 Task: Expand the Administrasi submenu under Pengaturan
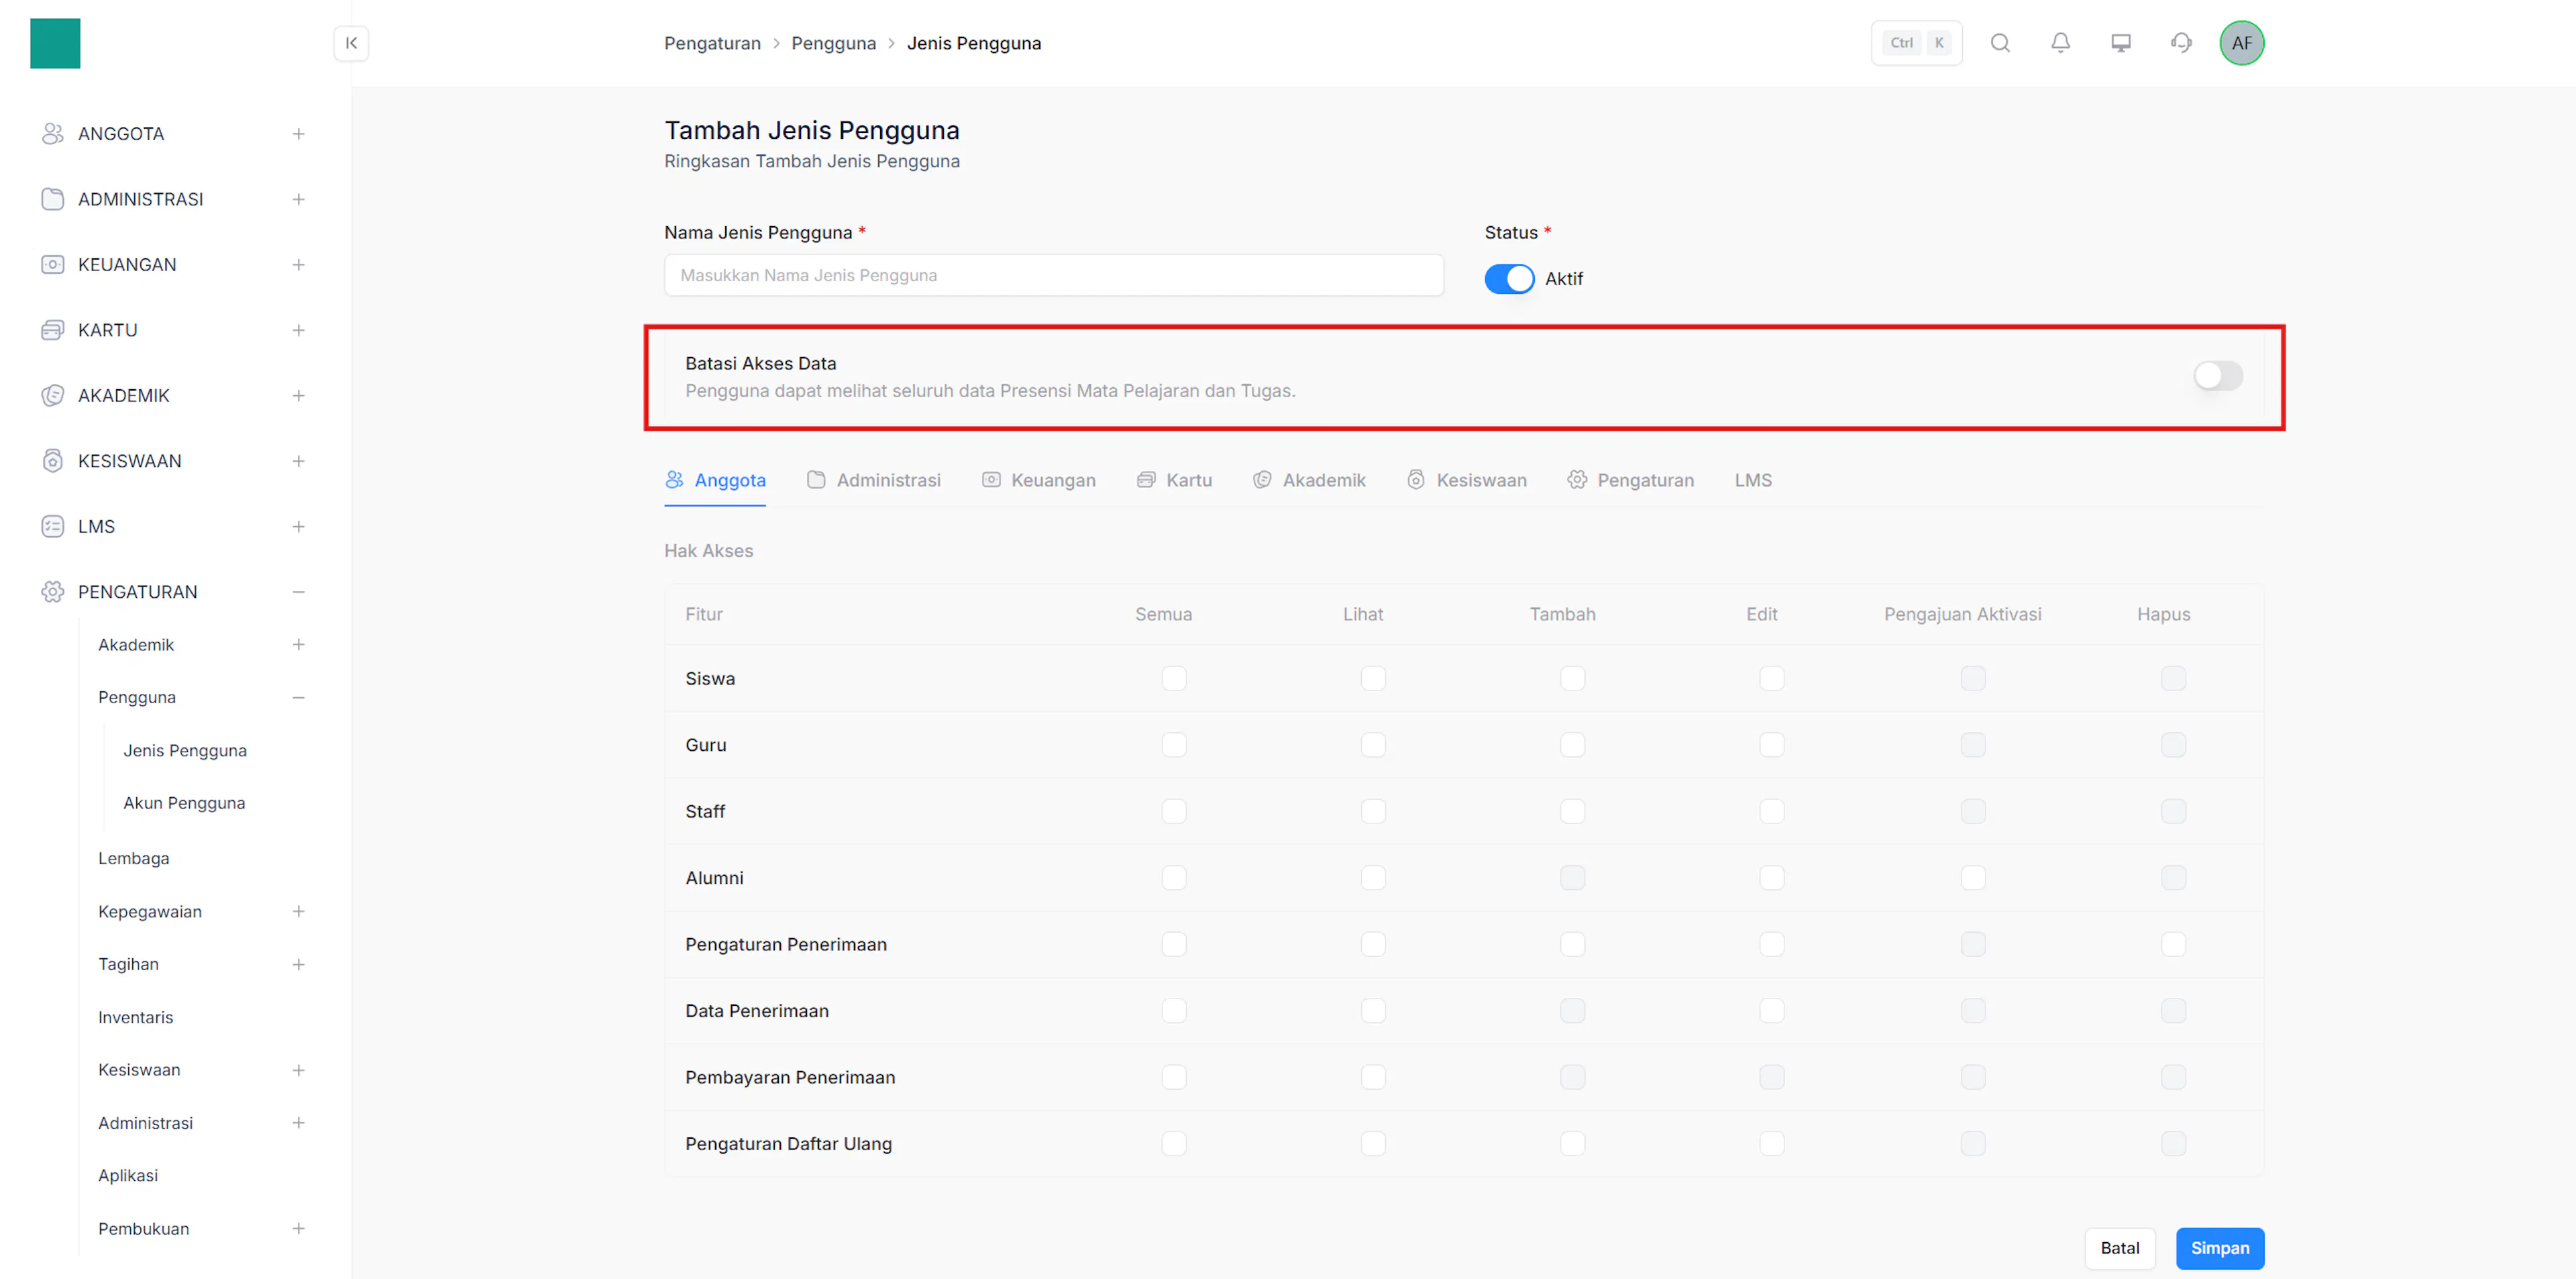[298, 1123]
